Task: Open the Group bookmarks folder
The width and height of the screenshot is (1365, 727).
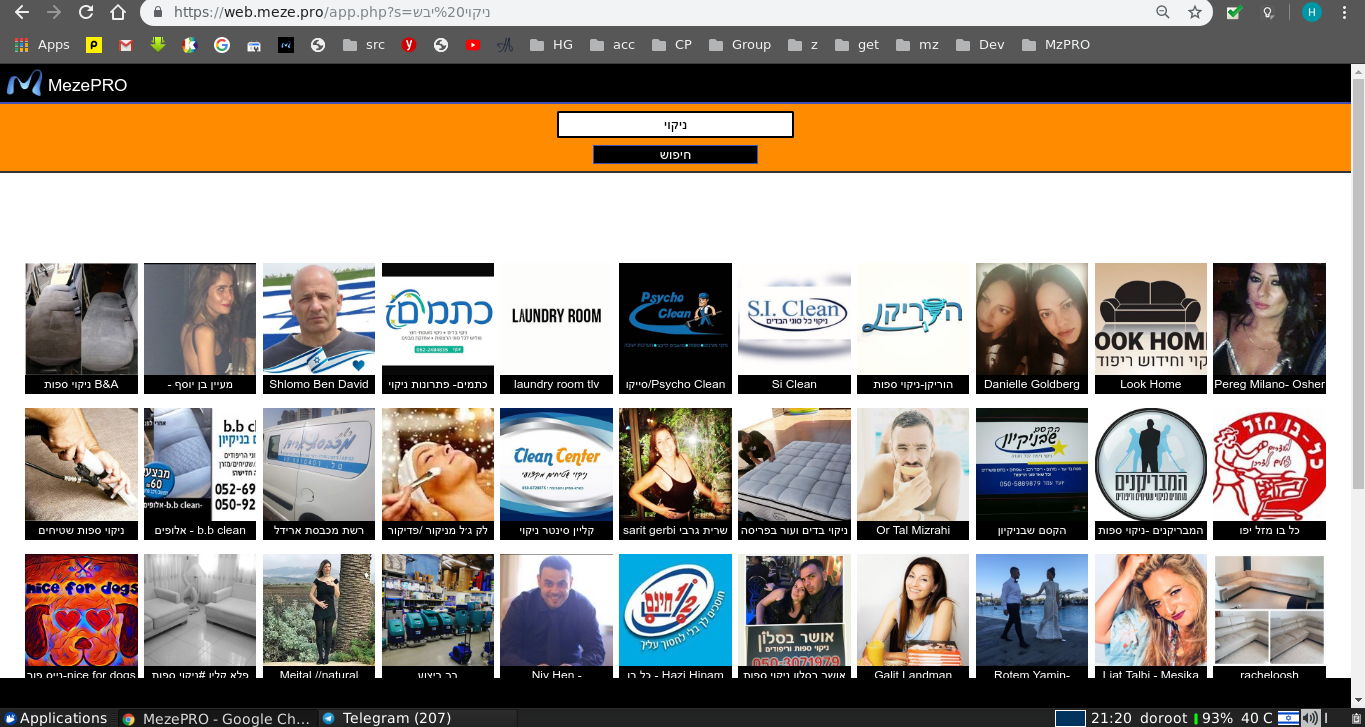Action: [x=740, y=44]
